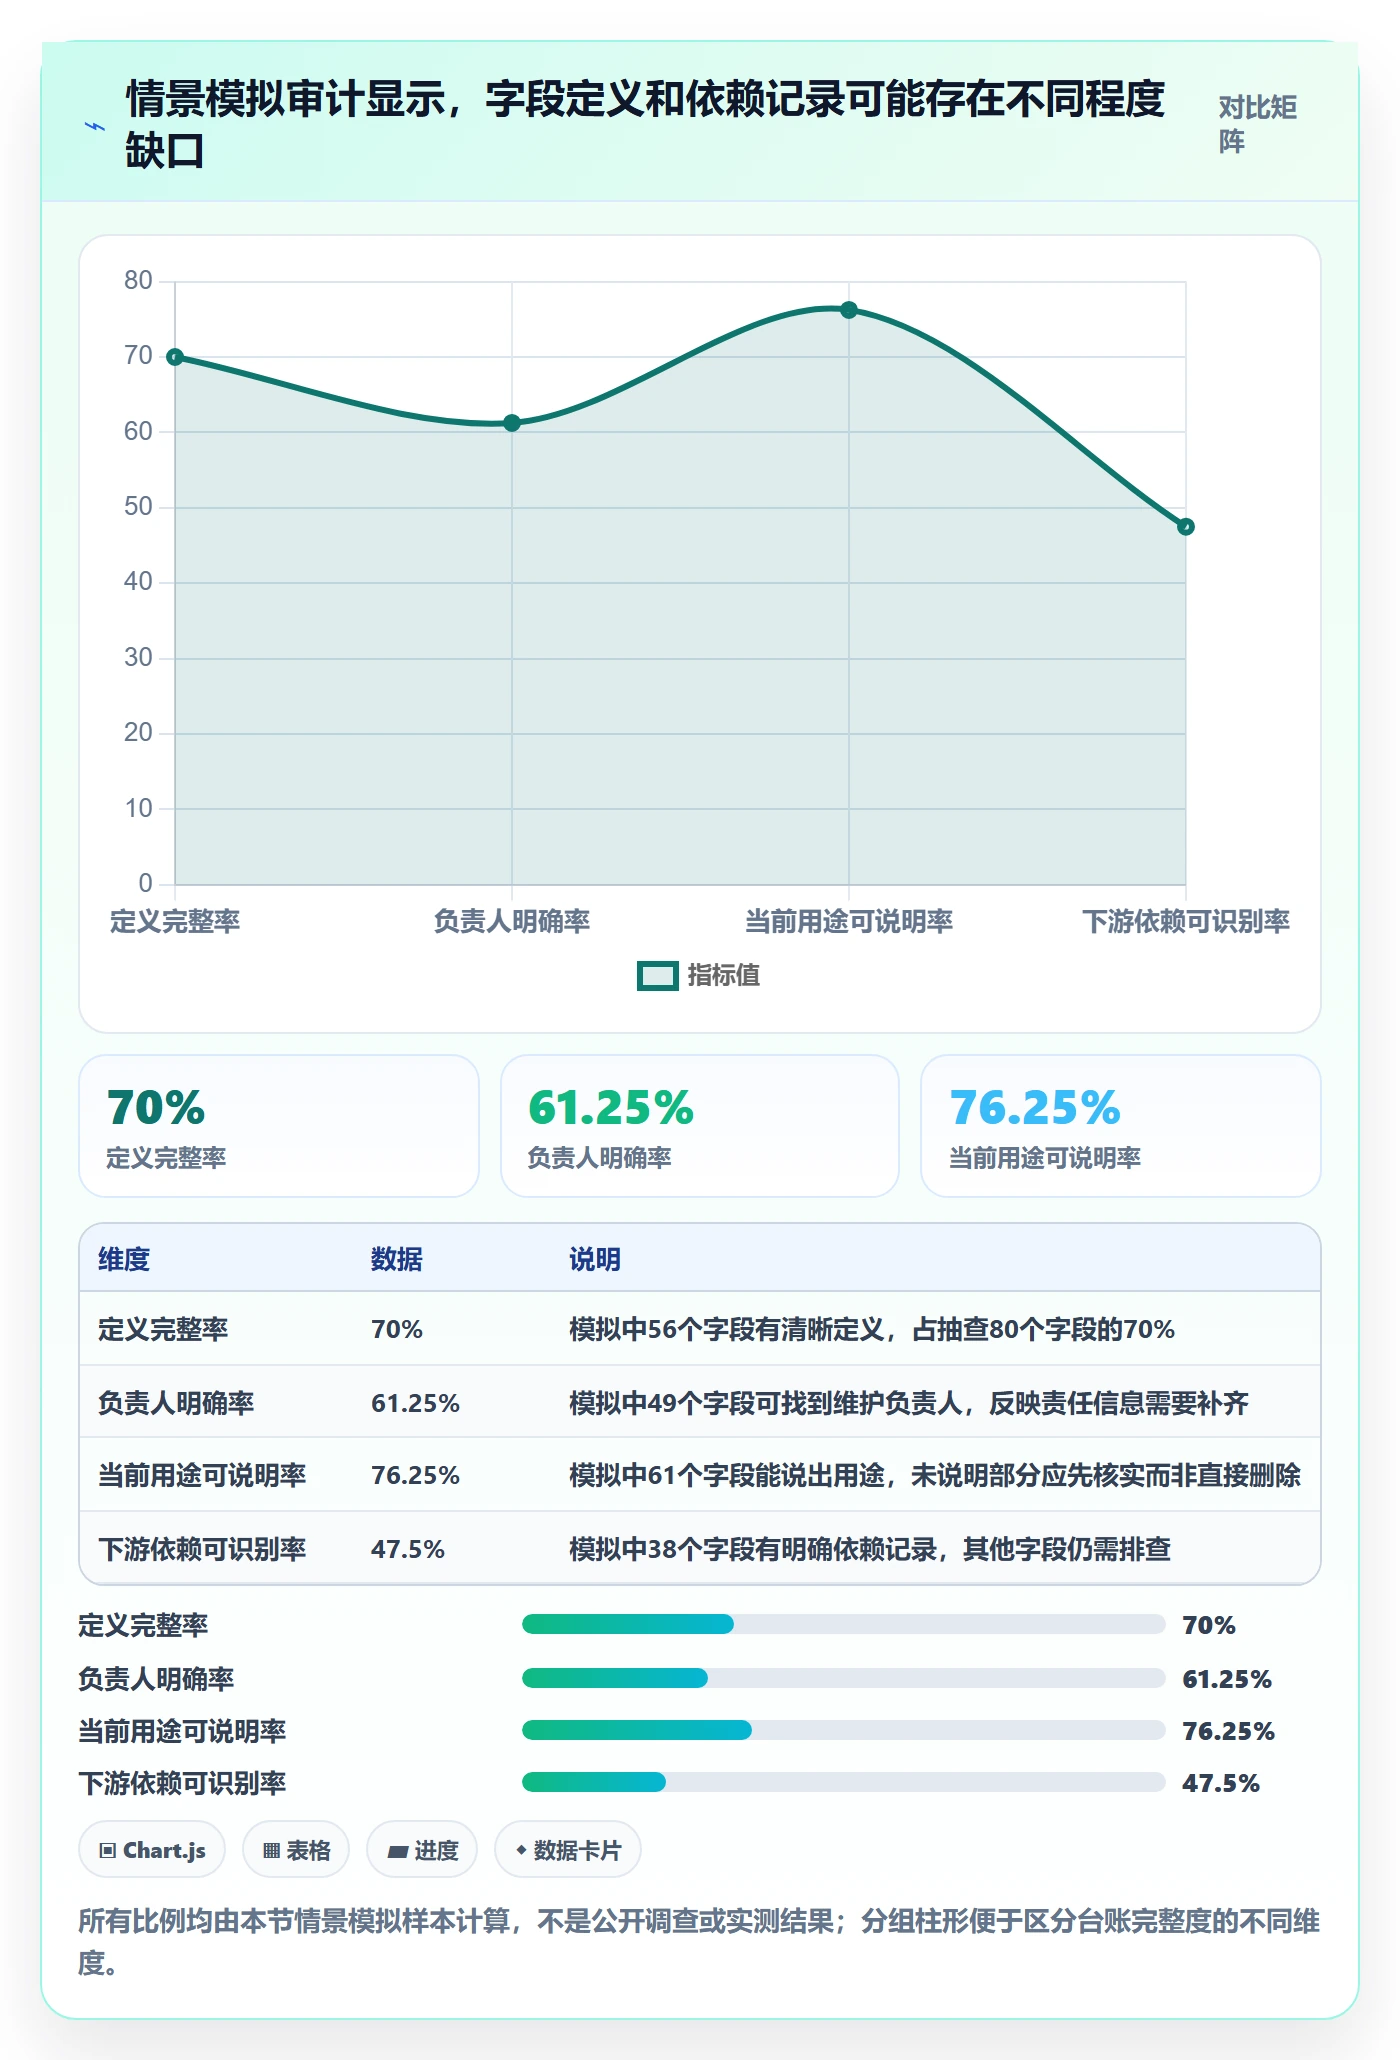
Task: Click the 负责人明确率 data point on the chart
Action: [512, 423]
